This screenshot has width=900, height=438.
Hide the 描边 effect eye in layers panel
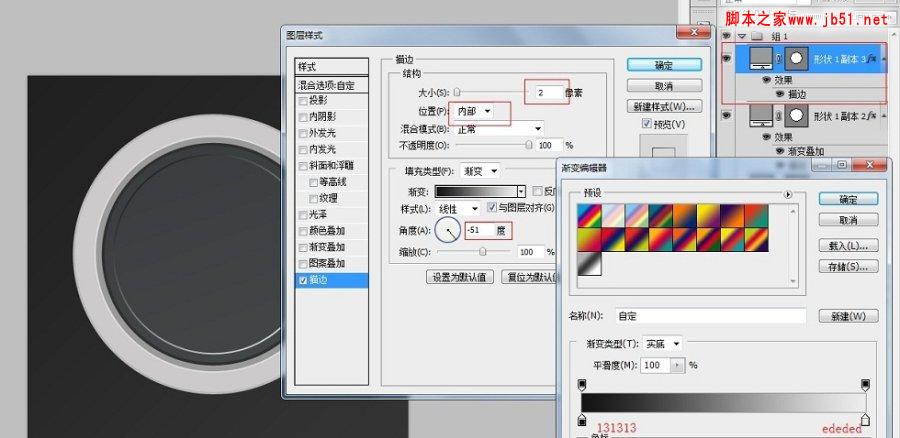[780, 94]
